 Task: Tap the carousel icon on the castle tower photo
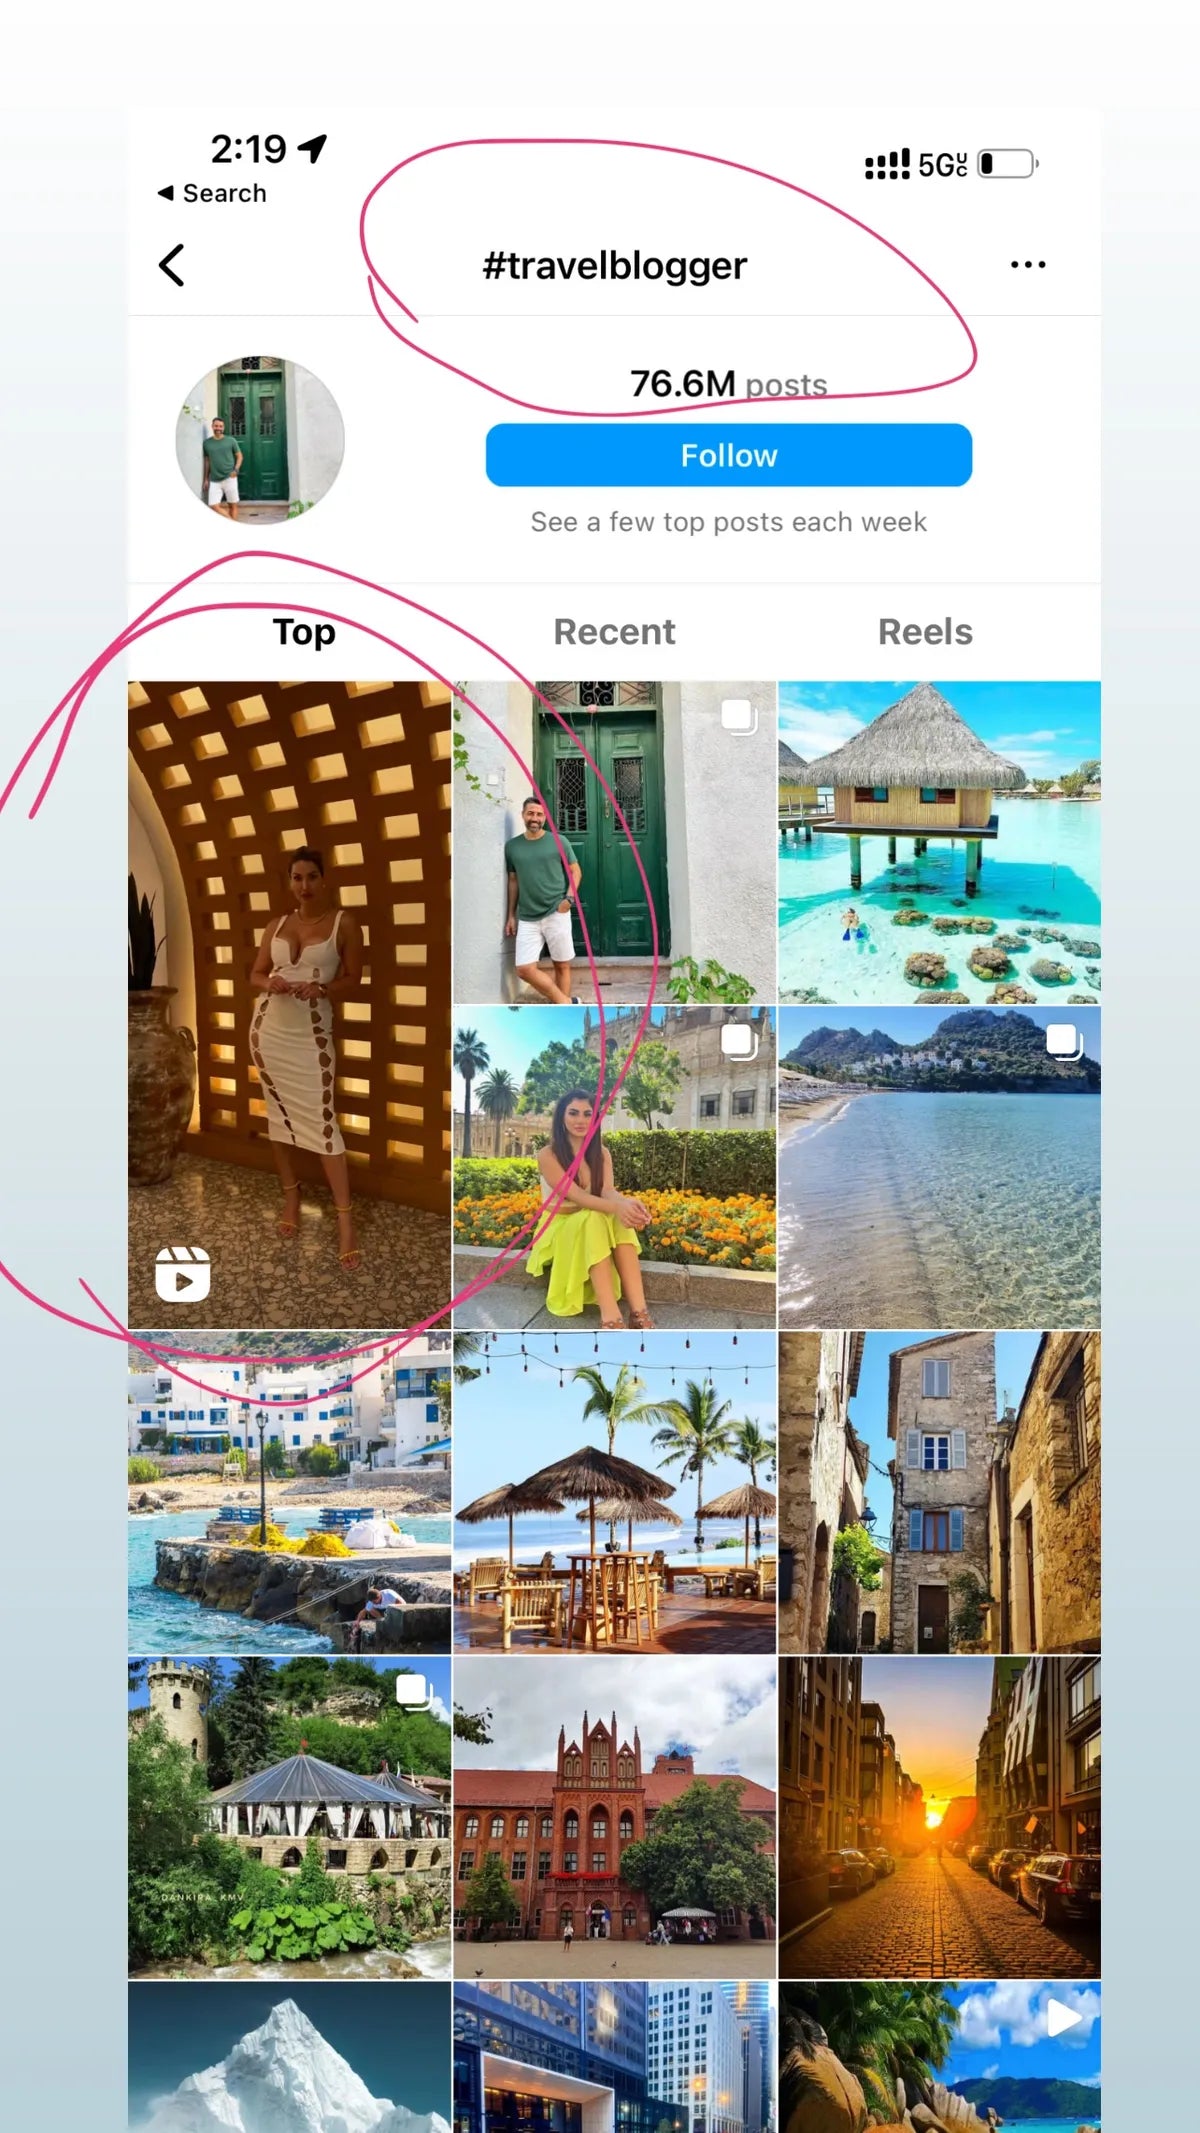[414, 1692]
